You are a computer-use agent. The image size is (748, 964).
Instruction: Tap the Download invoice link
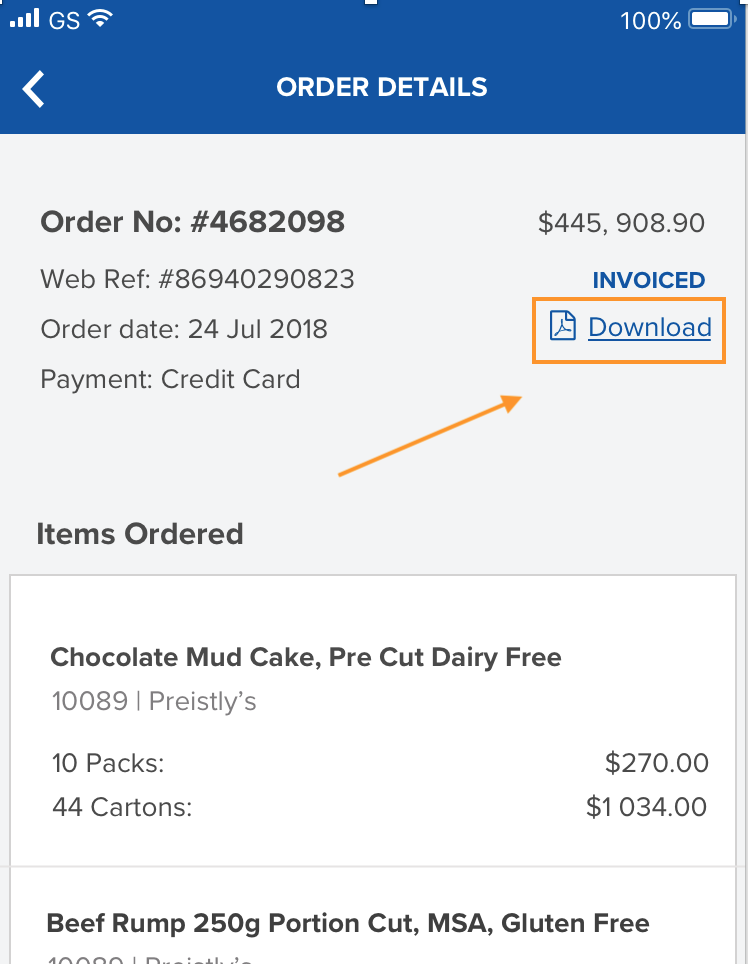click(649, 327)
